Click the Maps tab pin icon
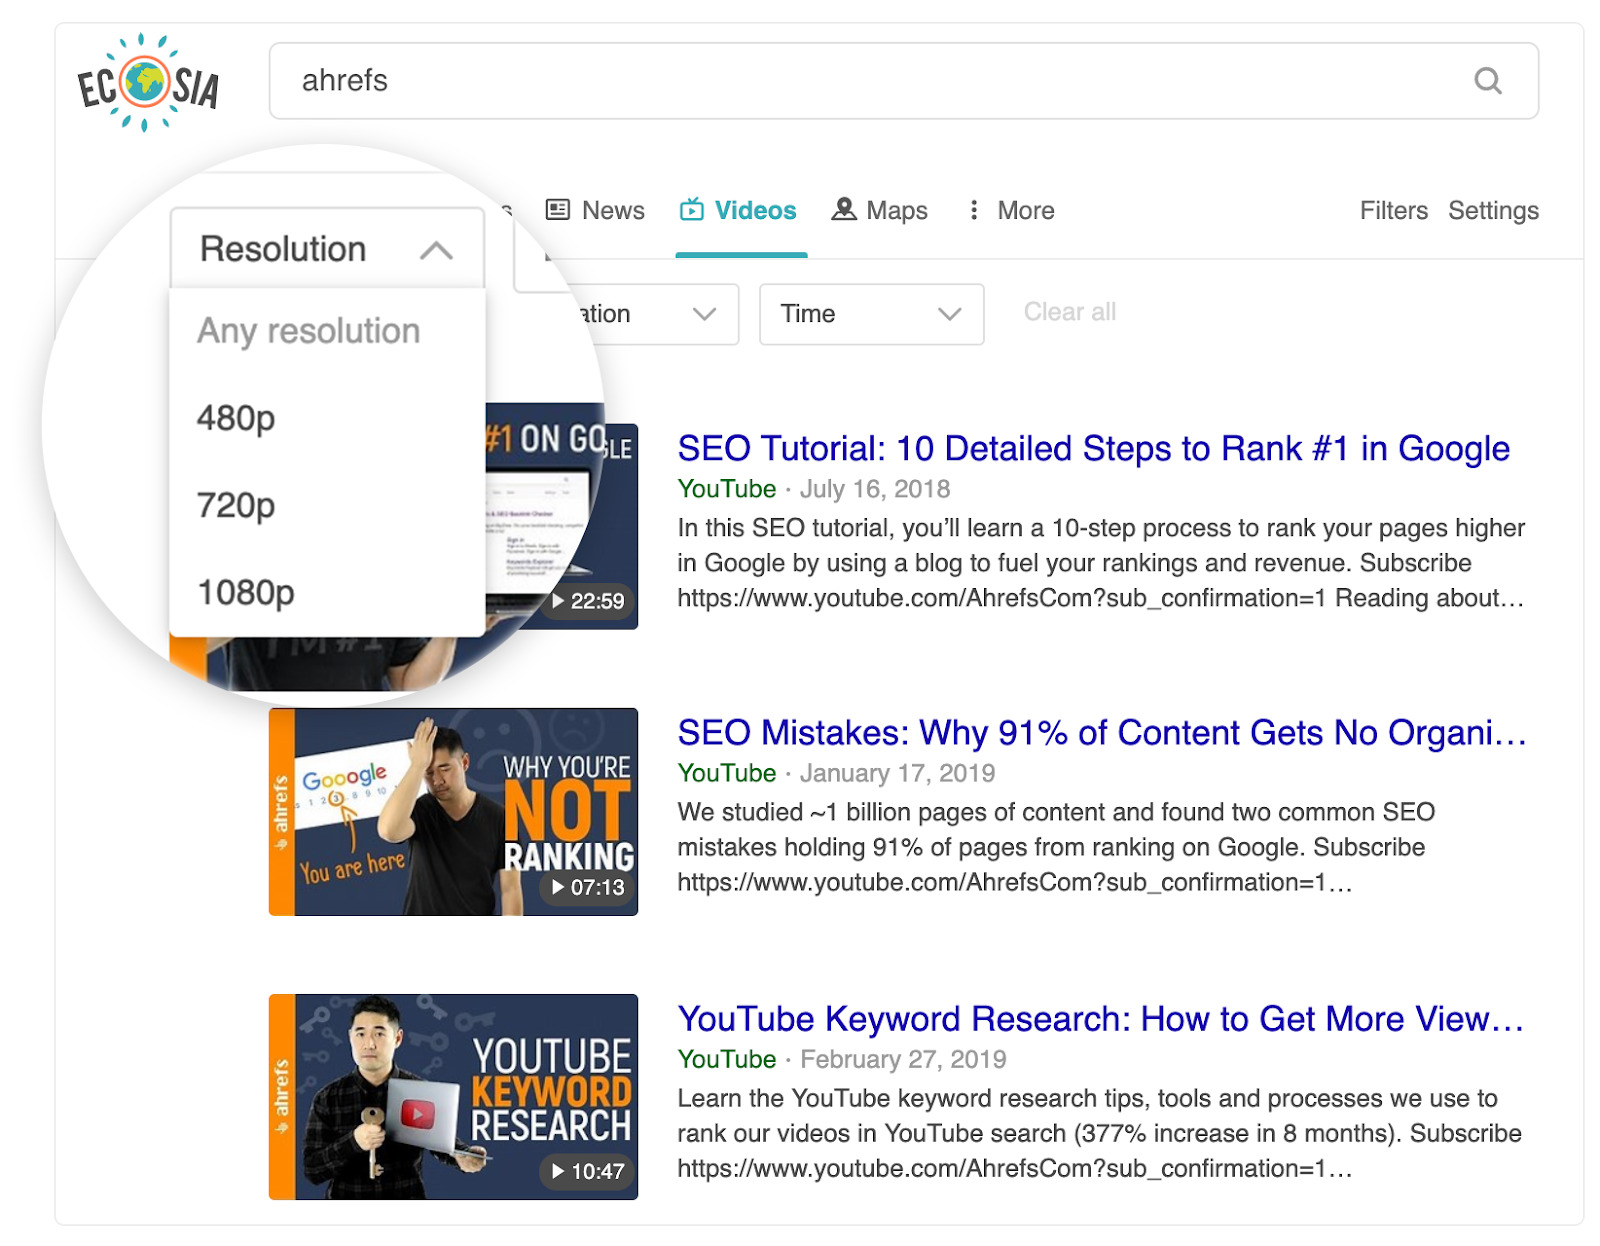Screen dimensions: 1600x1246 [844, 209]
